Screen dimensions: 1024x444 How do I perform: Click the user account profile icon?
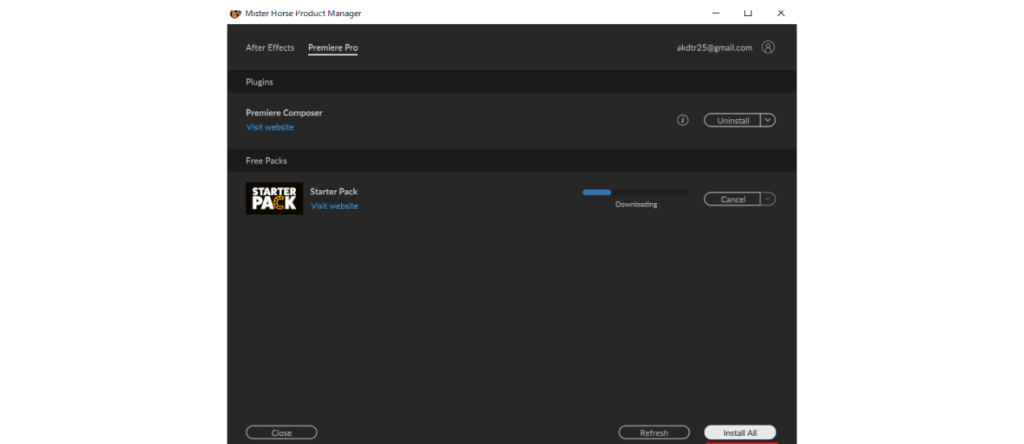point(768,47)
